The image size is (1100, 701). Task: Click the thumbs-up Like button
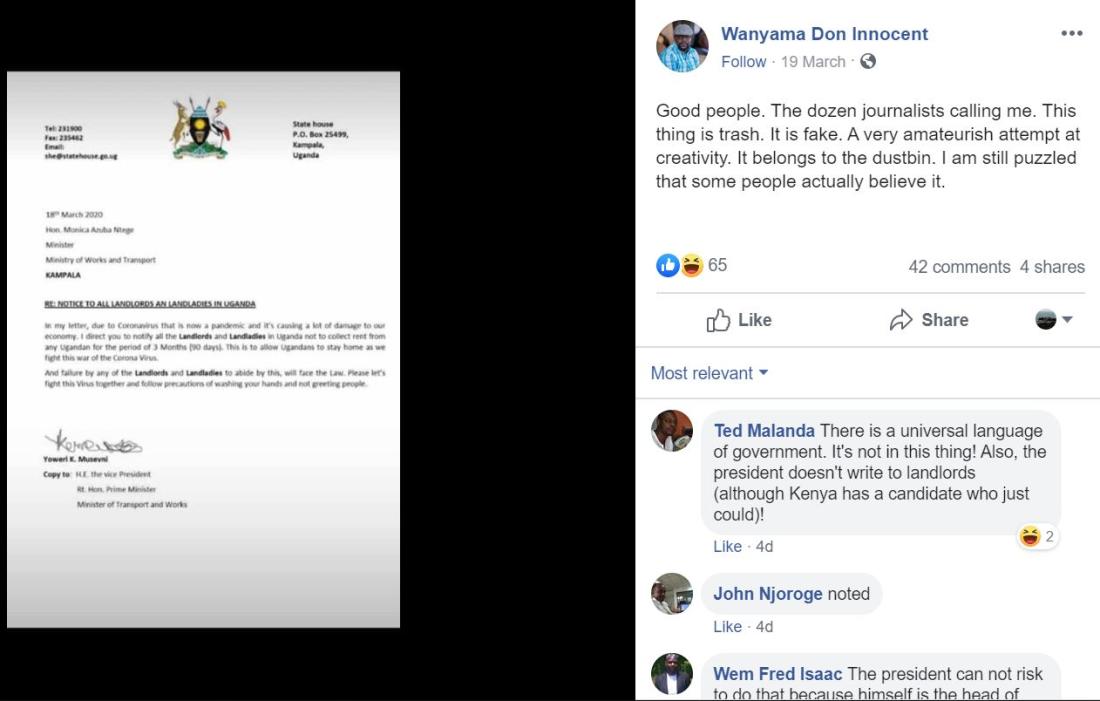pyautogui.click(x=739, y=320)
